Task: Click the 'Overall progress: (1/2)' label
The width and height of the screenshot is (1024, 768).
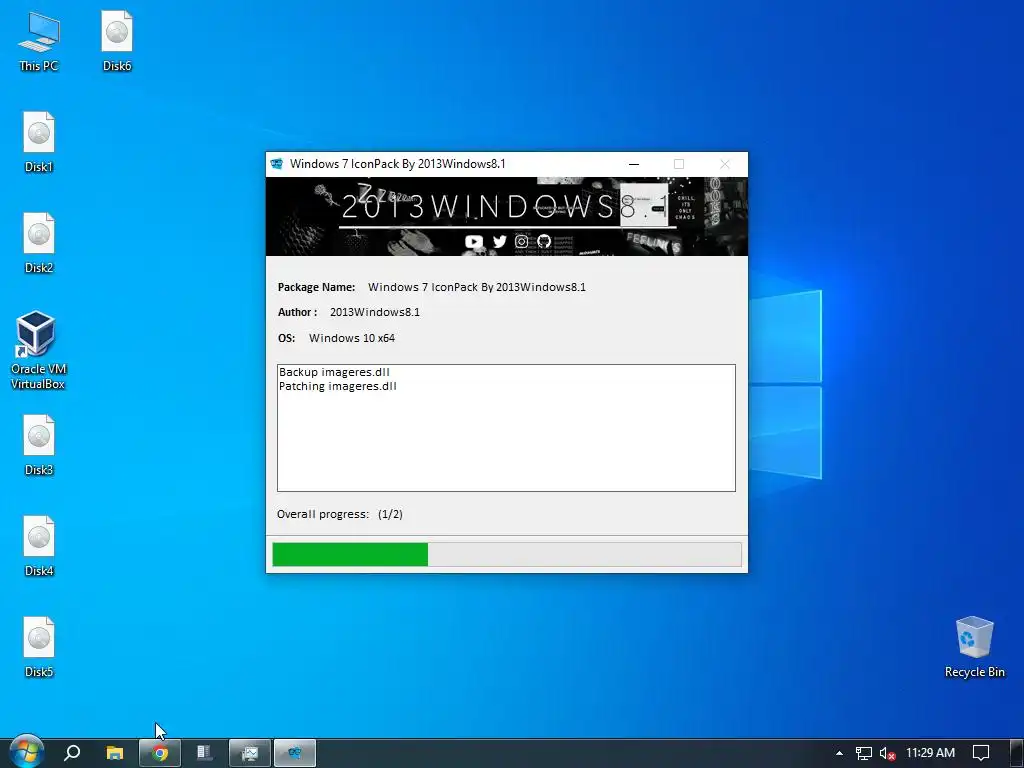Action: (x=340, y=514)
